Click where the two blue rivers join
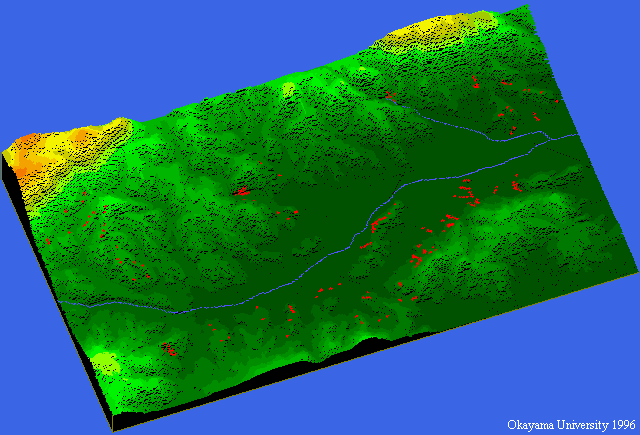Screen dimensions: 640x435 550,138
